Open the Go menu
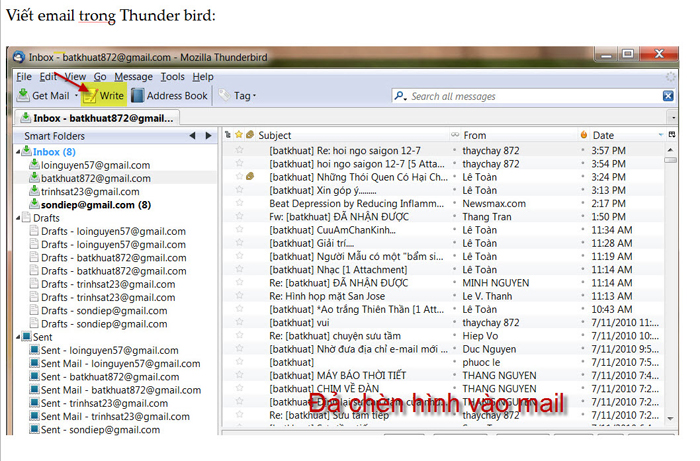Viewport: 700px width, 461px height. point(100,77)
